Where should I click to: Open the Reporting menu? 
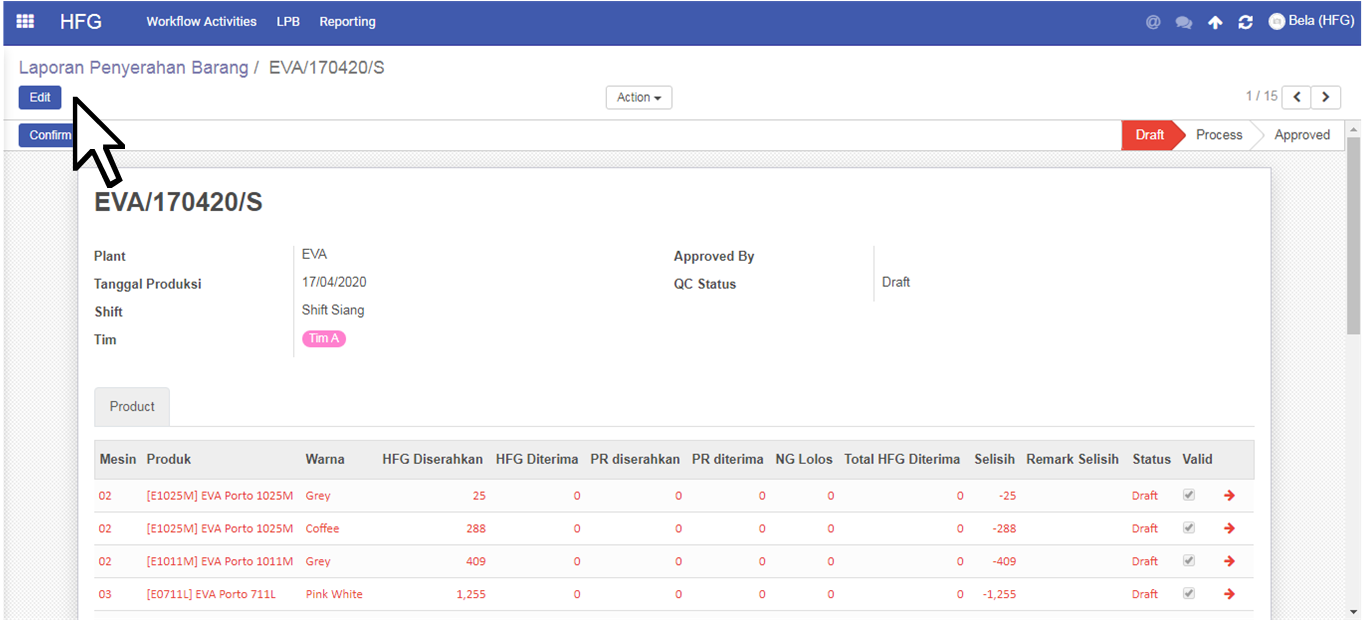347,21
